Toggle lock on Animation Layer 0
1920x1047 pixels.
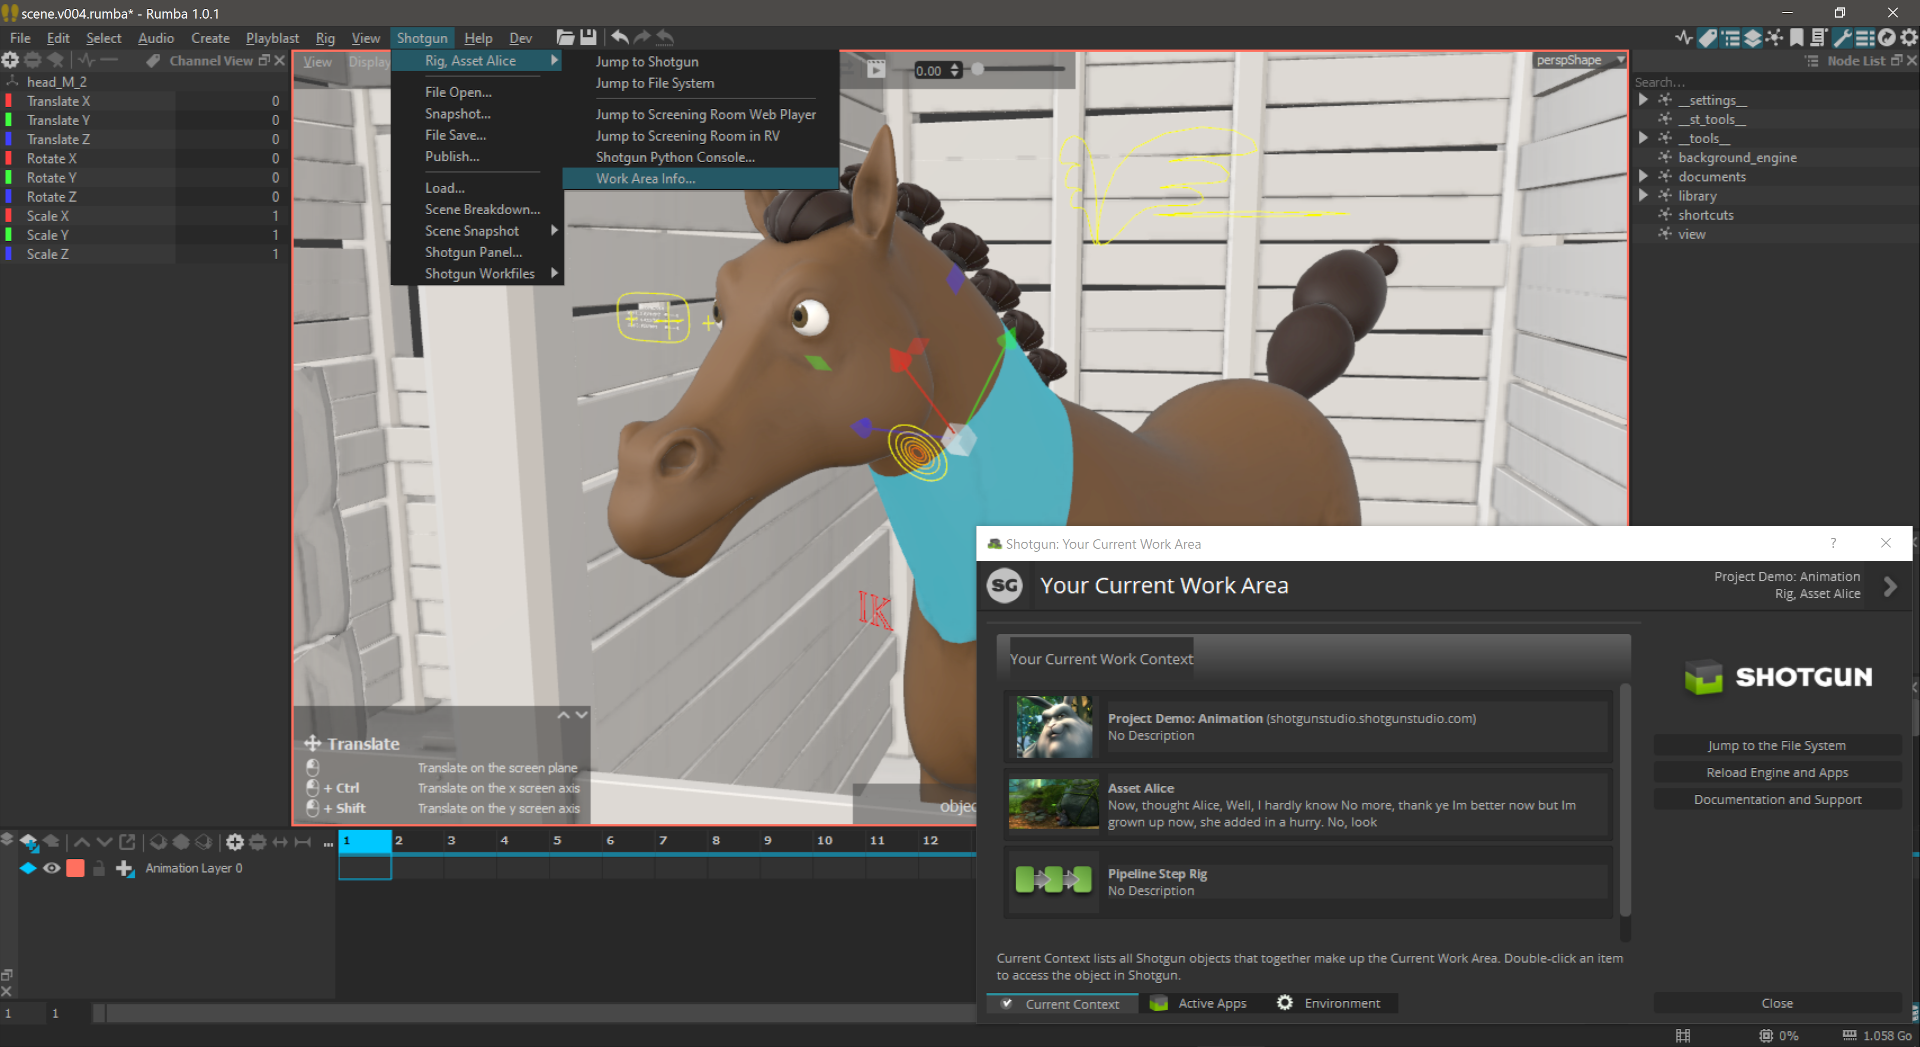[99, 868]
